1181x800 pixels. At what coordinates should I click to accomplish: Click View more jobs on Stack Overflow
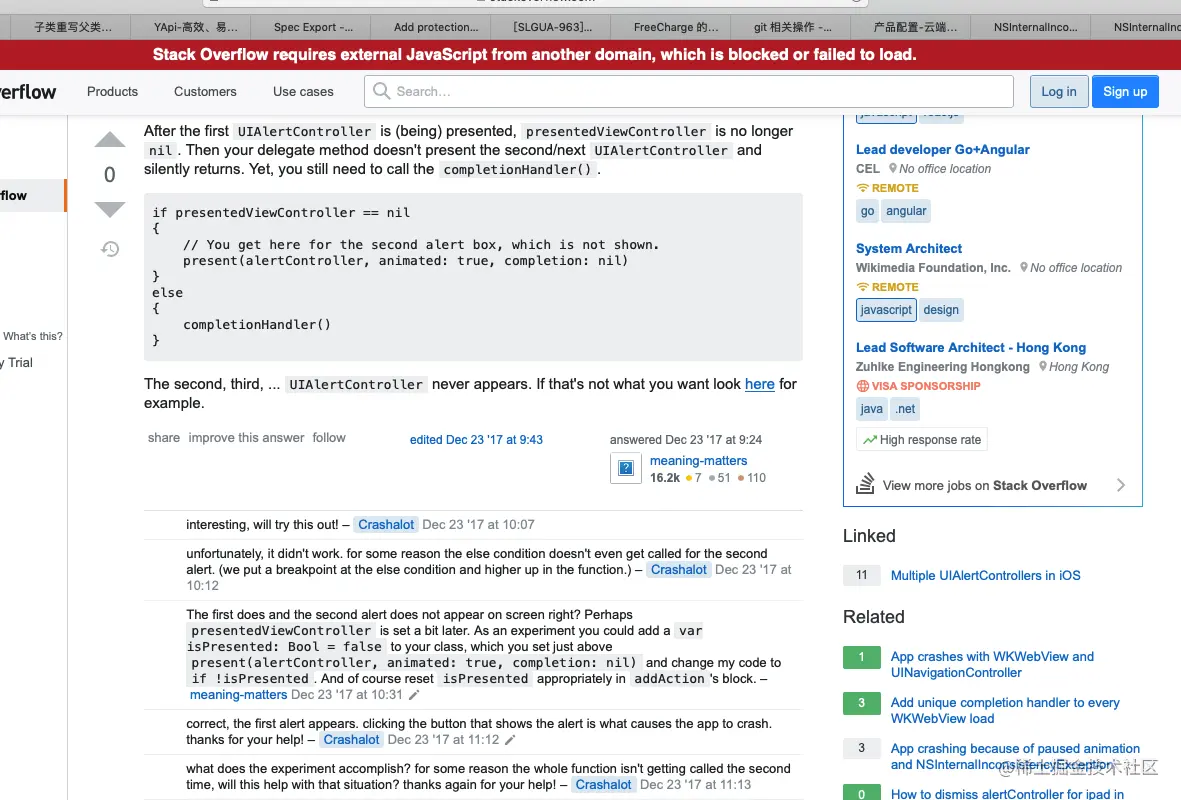click(x=984, y=486)
